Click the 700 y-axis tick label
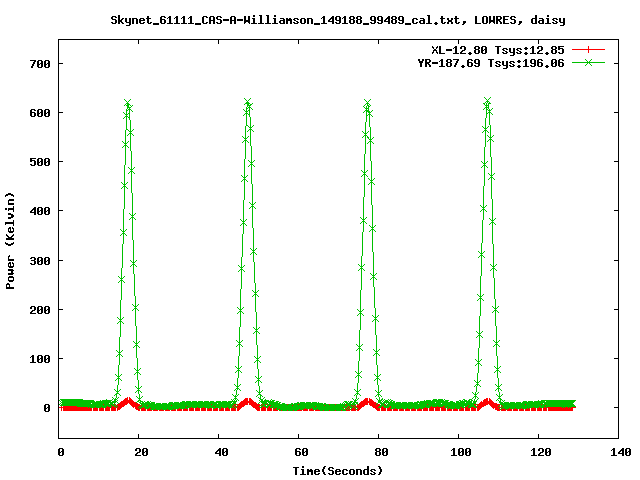This screenshot has height=480, width=640. coord(40,64)
